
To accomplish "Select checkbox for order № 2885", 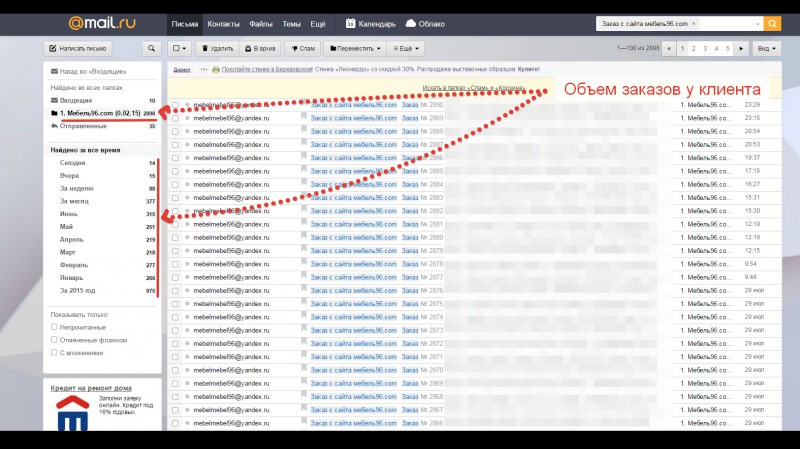I will click(x=175, y=171).
